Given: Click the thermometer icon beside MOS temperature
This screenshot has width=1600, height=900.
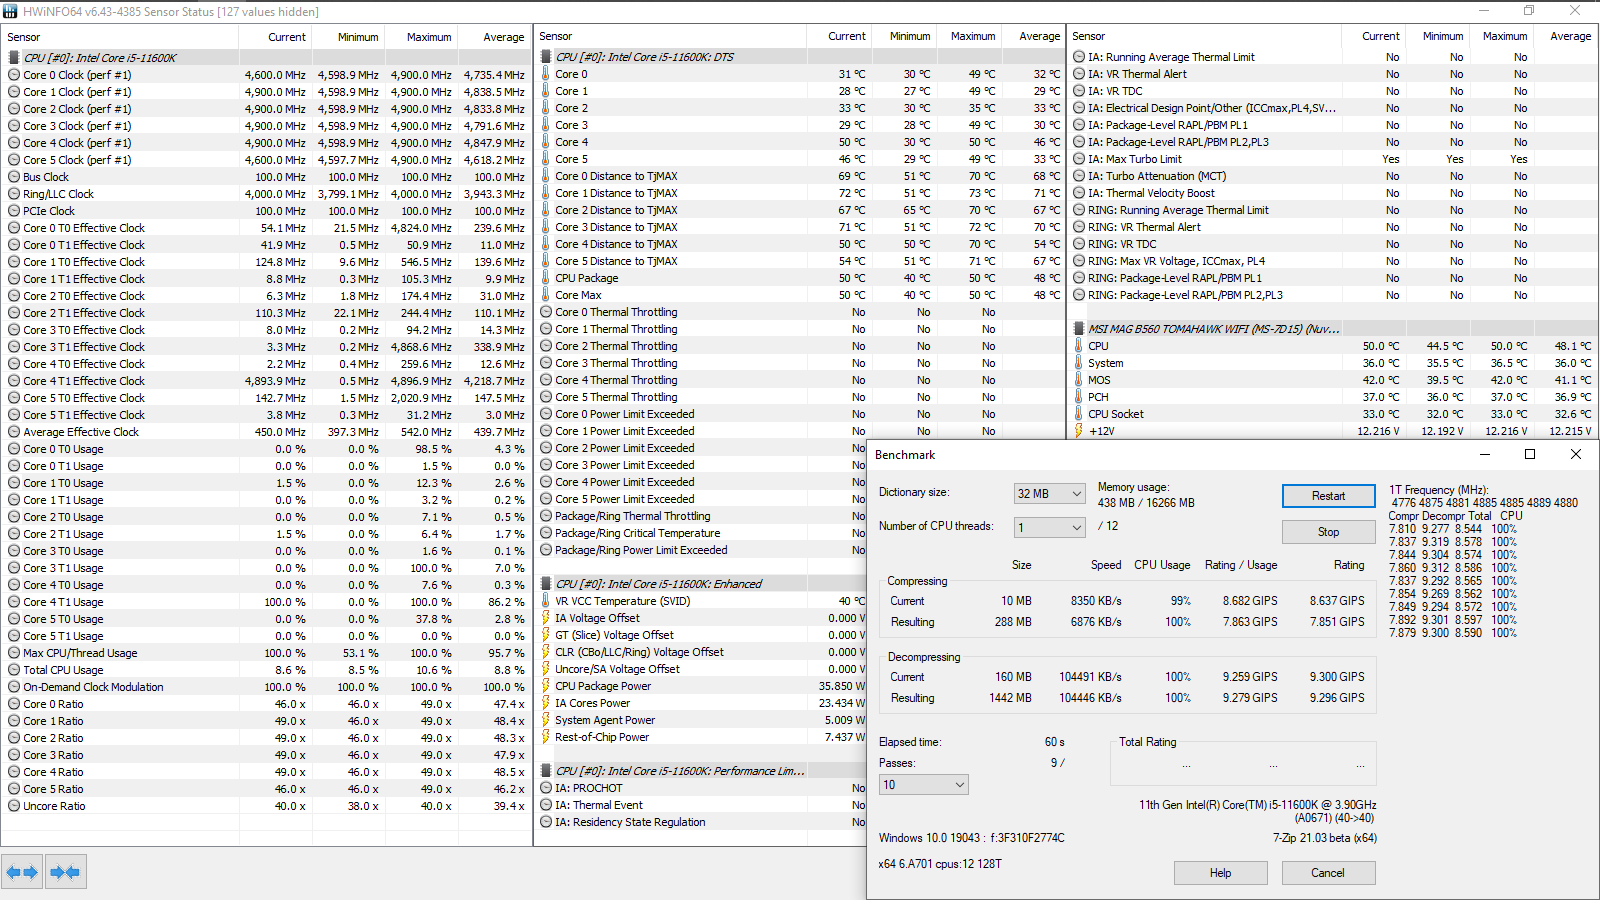Looking at the screenshot, I should [x=1079, y=380].
